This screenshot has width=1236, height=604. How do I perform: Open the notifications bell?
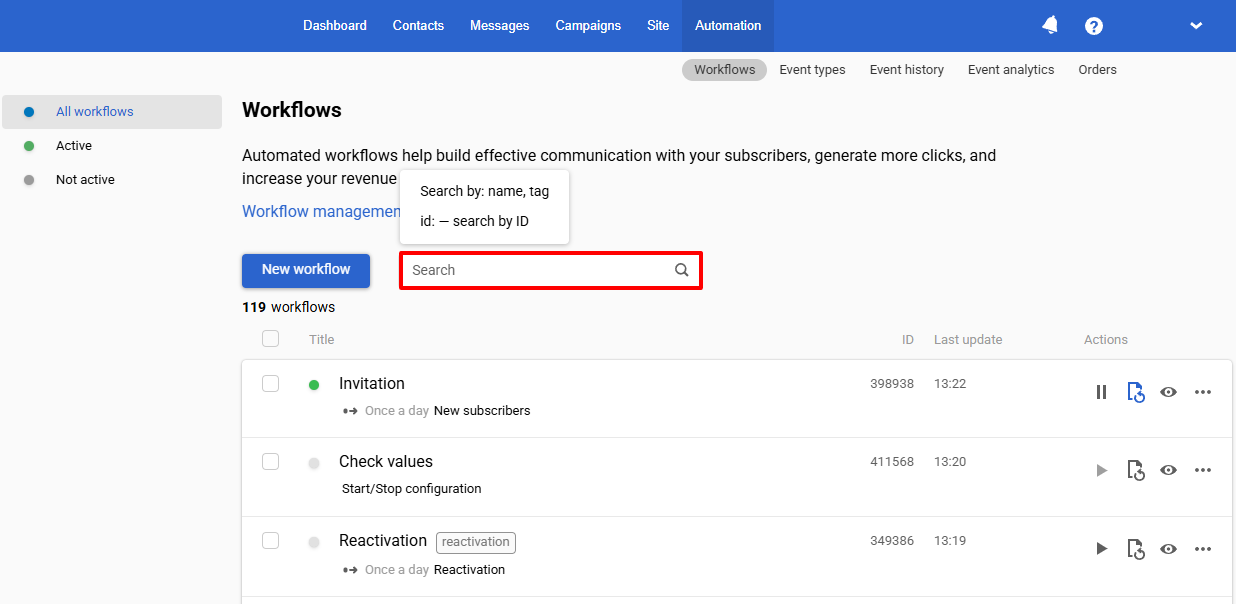pos(1050,25)
